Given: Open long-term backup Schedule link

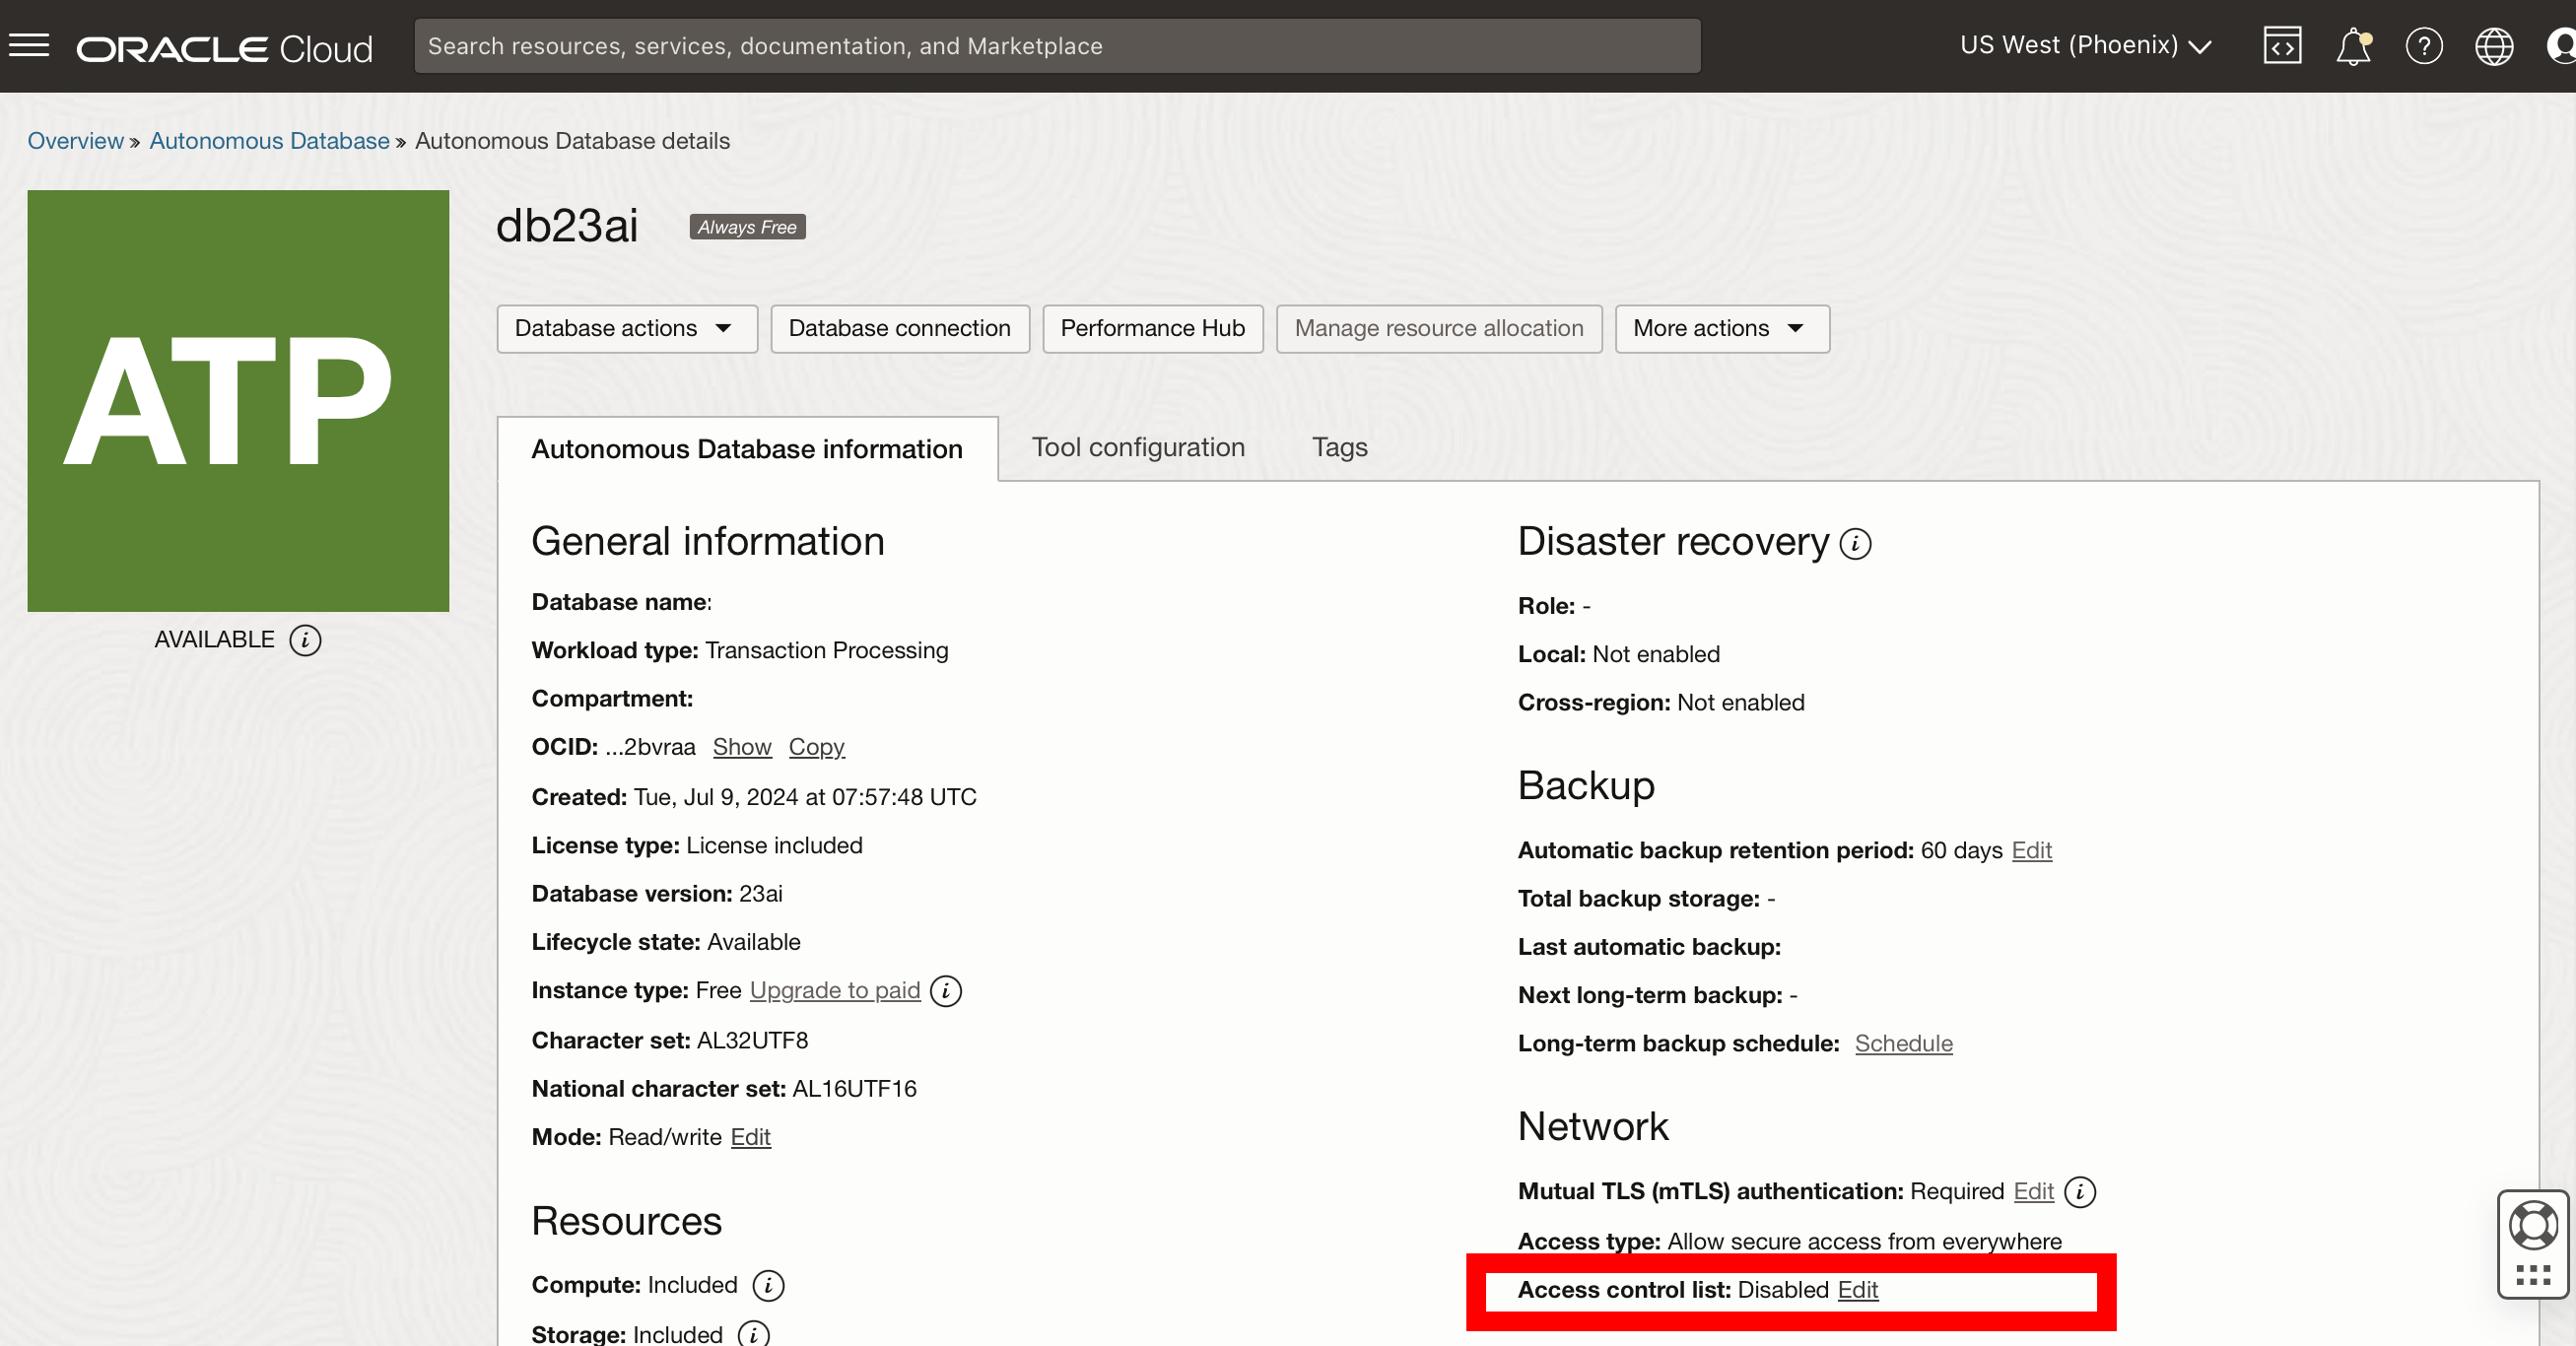Looking at the screenshot, I should [x=1903, y=1043].
